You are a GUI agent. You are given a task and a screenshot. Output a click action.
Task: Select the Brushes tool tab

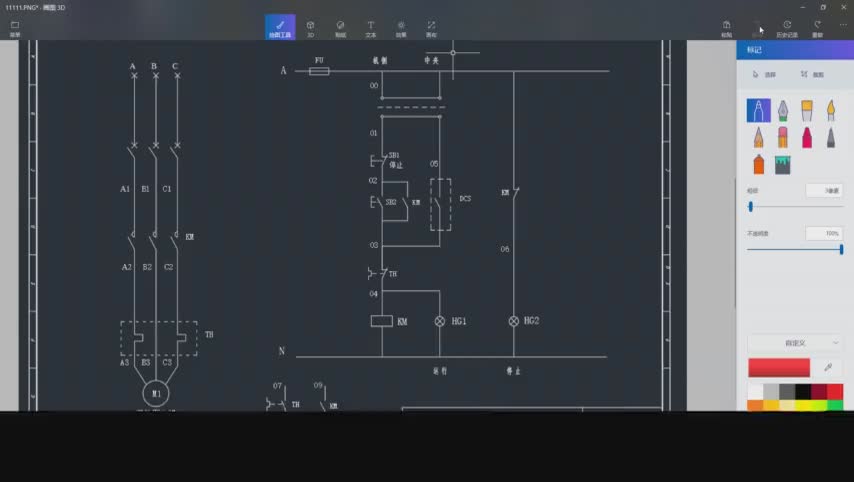[x=280, y=27]
